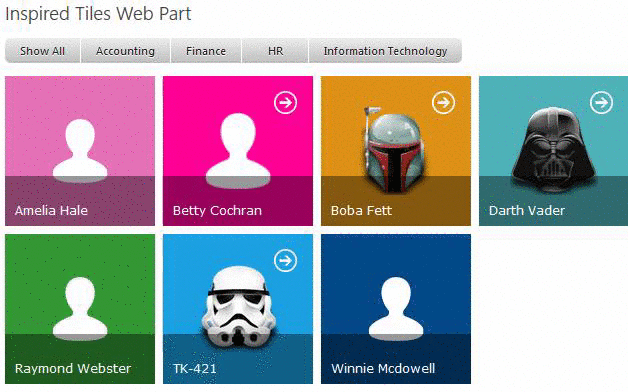The image size is (628, 392).
Task: Filter by Information Technology
Action: (385, 51)
